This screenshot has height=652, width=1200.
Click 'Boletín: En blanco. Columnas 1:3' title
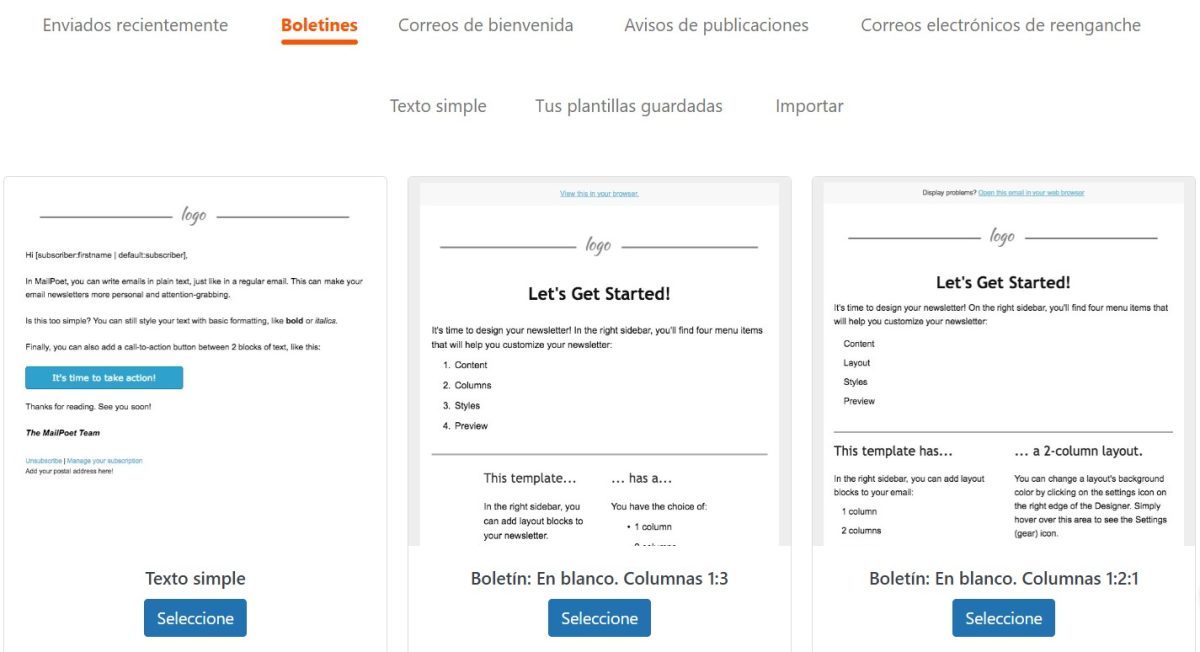pyautogui.click(x=599, y=578)
